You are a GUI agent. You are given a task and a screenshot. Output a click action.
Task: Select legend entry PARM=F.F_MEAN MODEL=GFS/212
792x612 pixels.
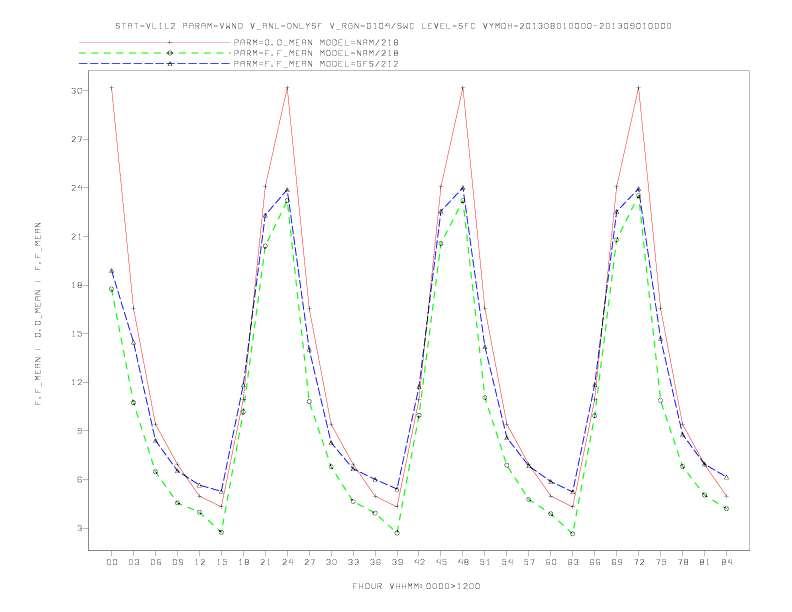[x=316, y=64]
